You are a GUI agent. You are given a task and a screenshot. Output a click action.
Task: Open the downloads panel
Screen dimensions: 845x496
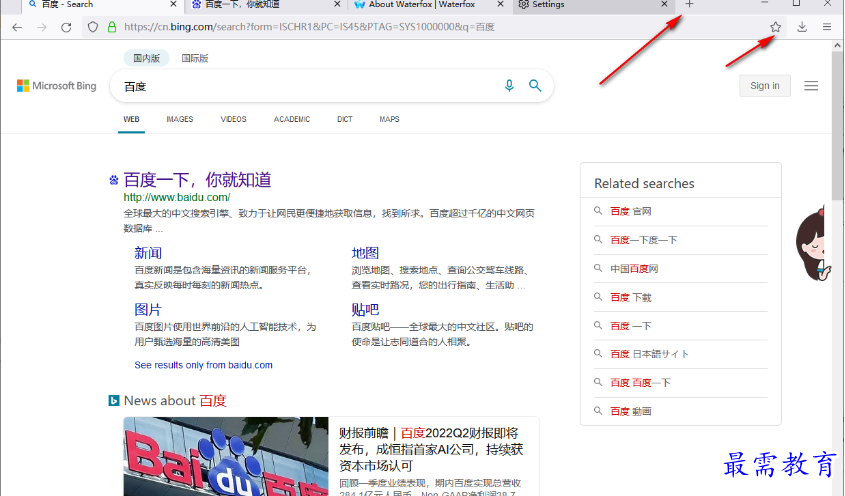pos(802,27)
